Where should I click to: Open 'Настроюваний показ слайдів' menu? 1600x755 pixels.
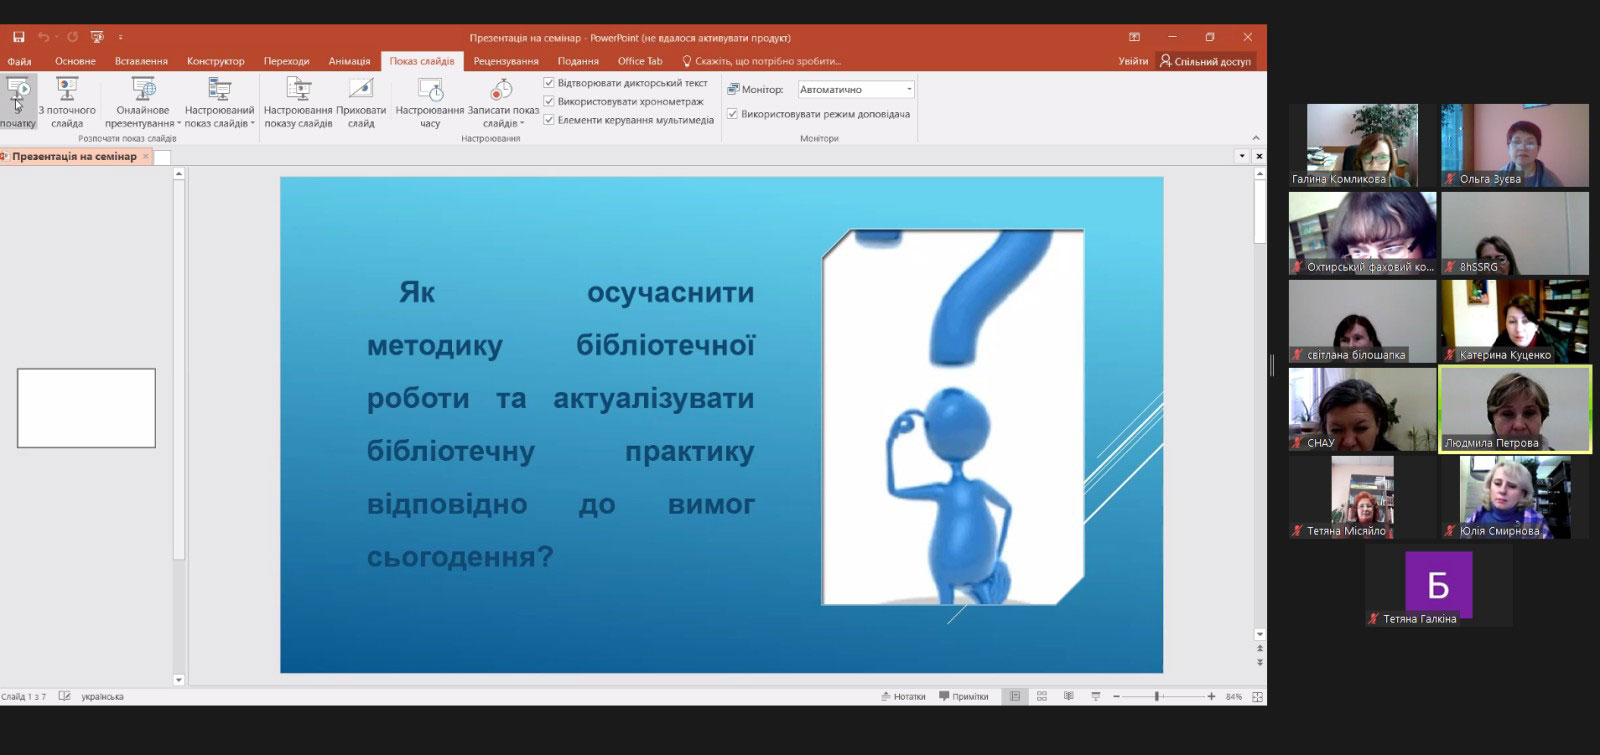tap(219, 102)
